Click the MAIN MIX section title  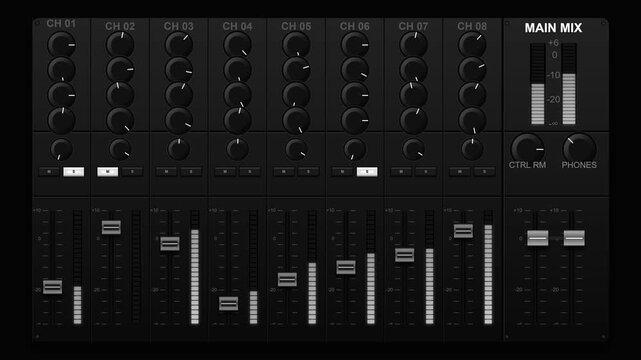(x=553, y=28)
